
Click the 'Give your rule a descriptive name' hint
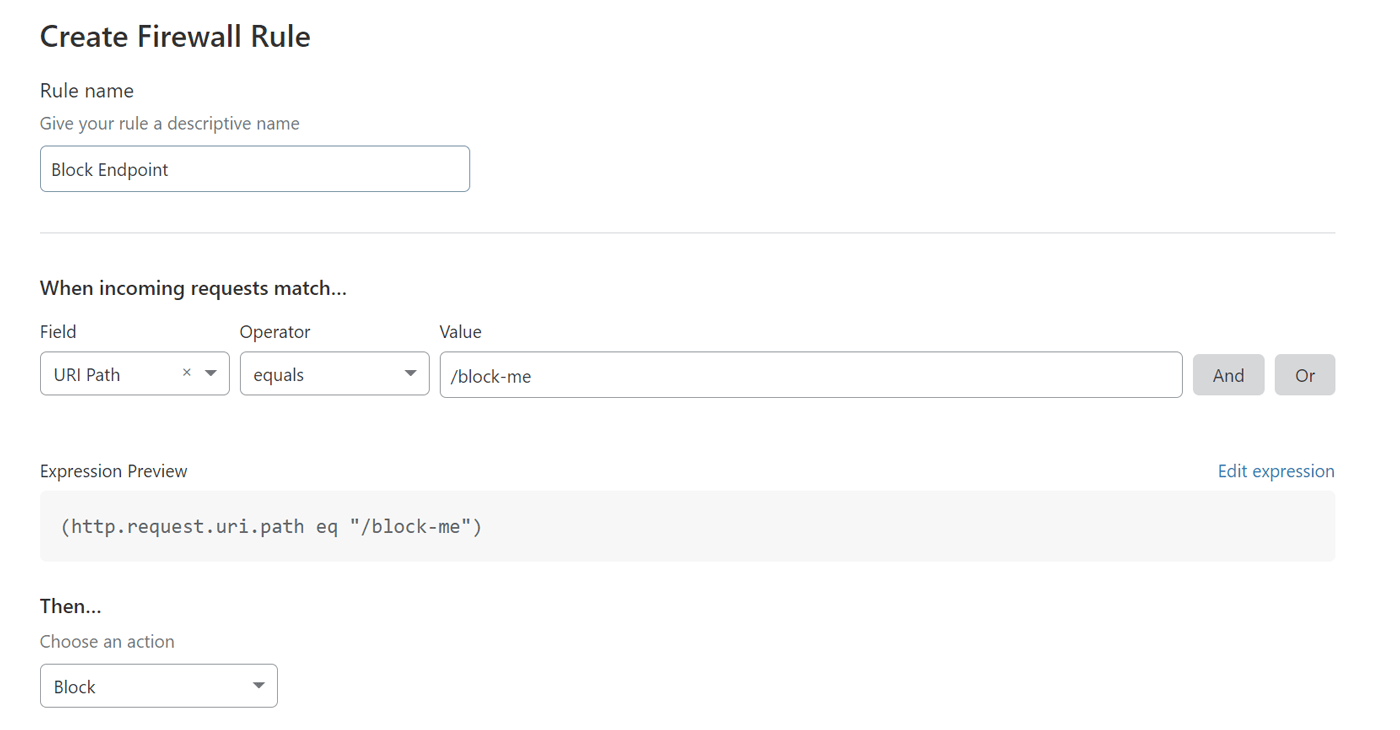[170, 124]
